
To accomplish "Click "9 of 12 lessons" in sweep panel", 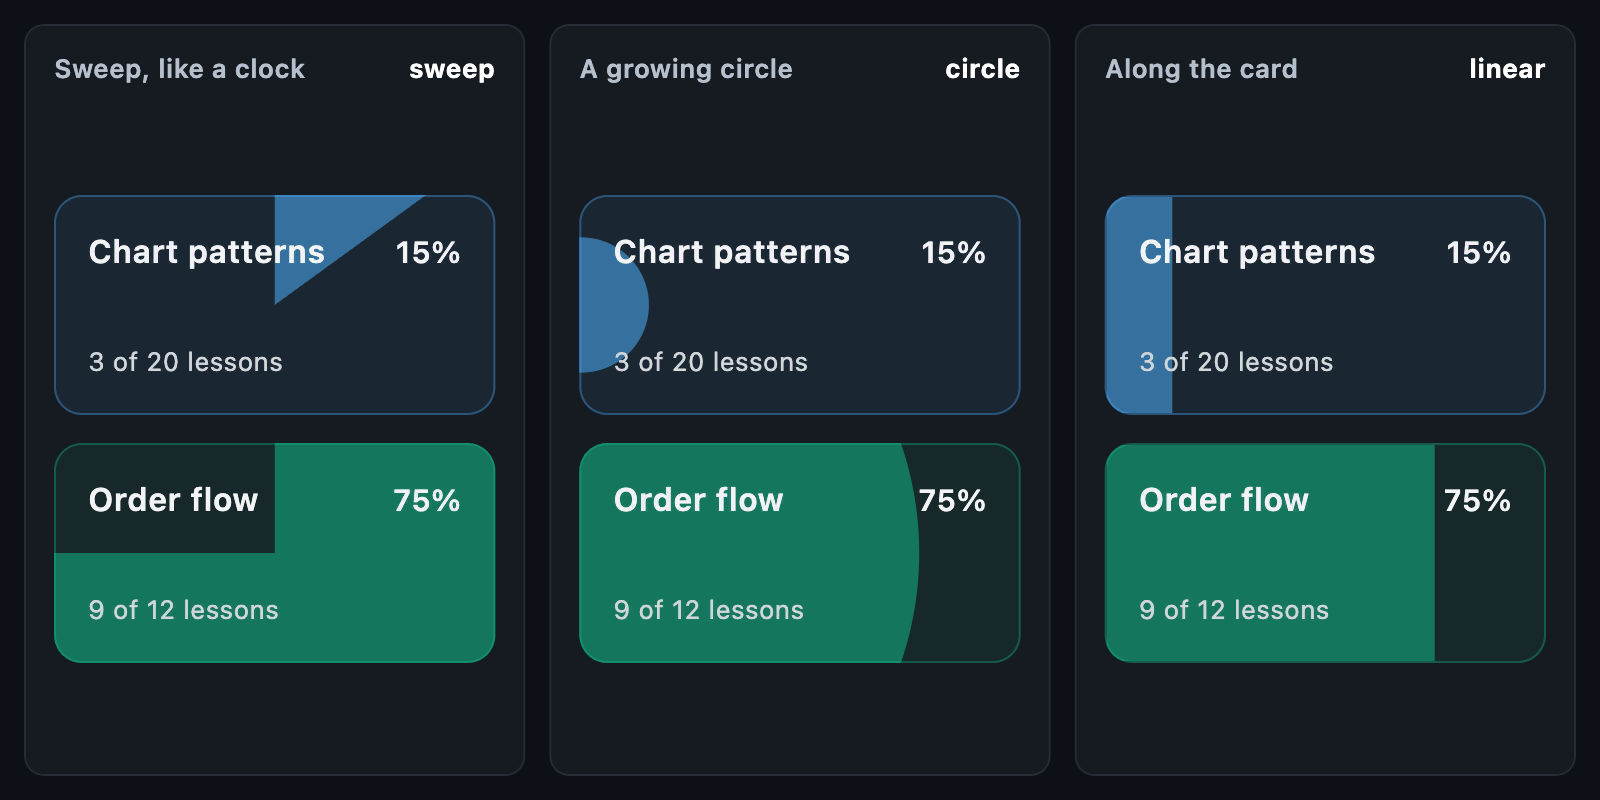I will (x=184, y=610).
